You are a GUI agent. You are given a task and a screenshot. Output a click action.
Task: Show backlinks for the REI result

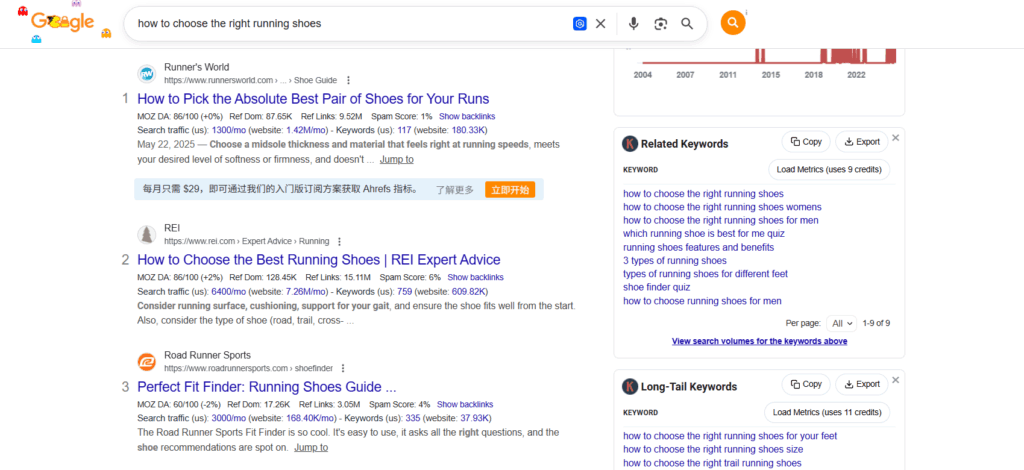pos(475,277)
